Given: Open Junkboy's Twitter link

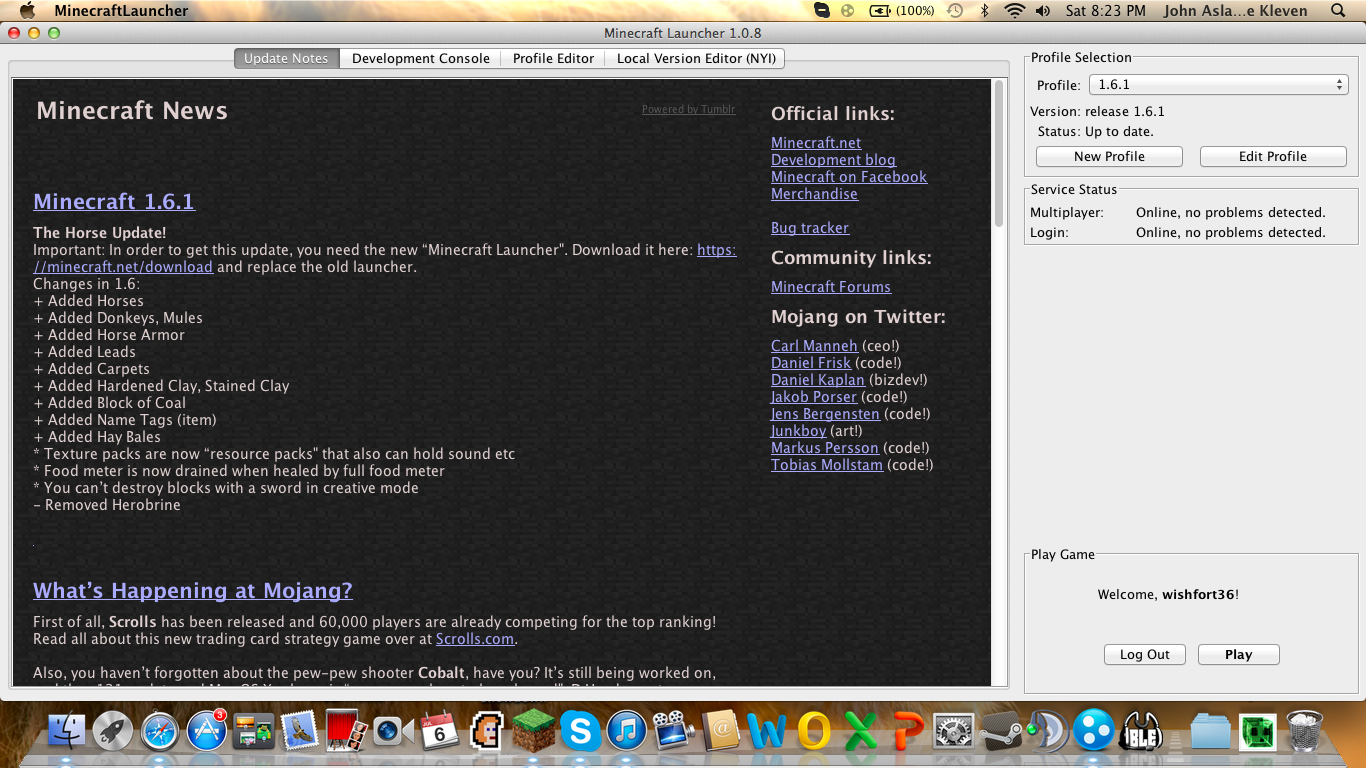Looking at the screenshot, I should pos(798,431).
